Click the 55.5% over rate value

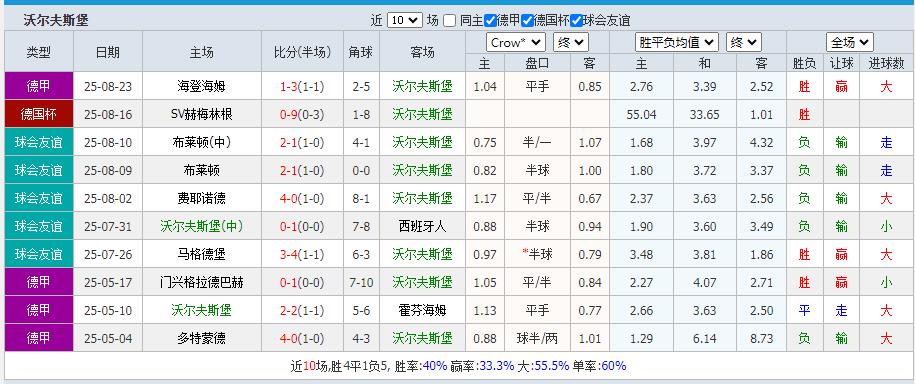pyautogui.click(x=551, y=366)
